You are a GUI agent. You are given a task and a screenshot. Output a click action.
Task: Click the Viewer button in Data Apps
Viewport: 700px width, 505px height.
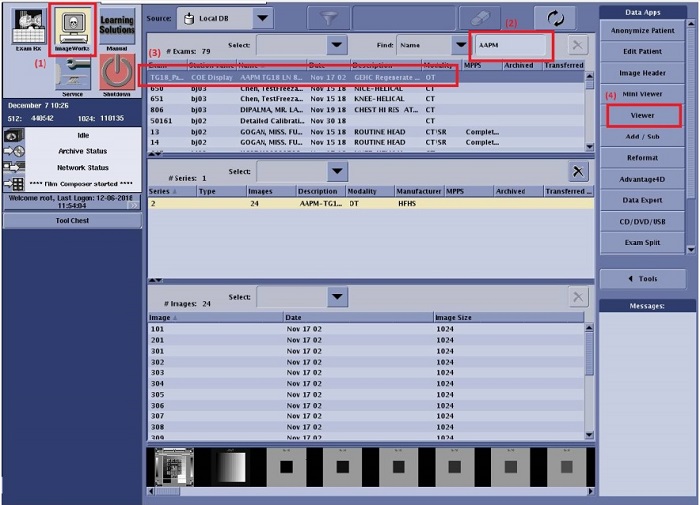[x=642, y=115]
